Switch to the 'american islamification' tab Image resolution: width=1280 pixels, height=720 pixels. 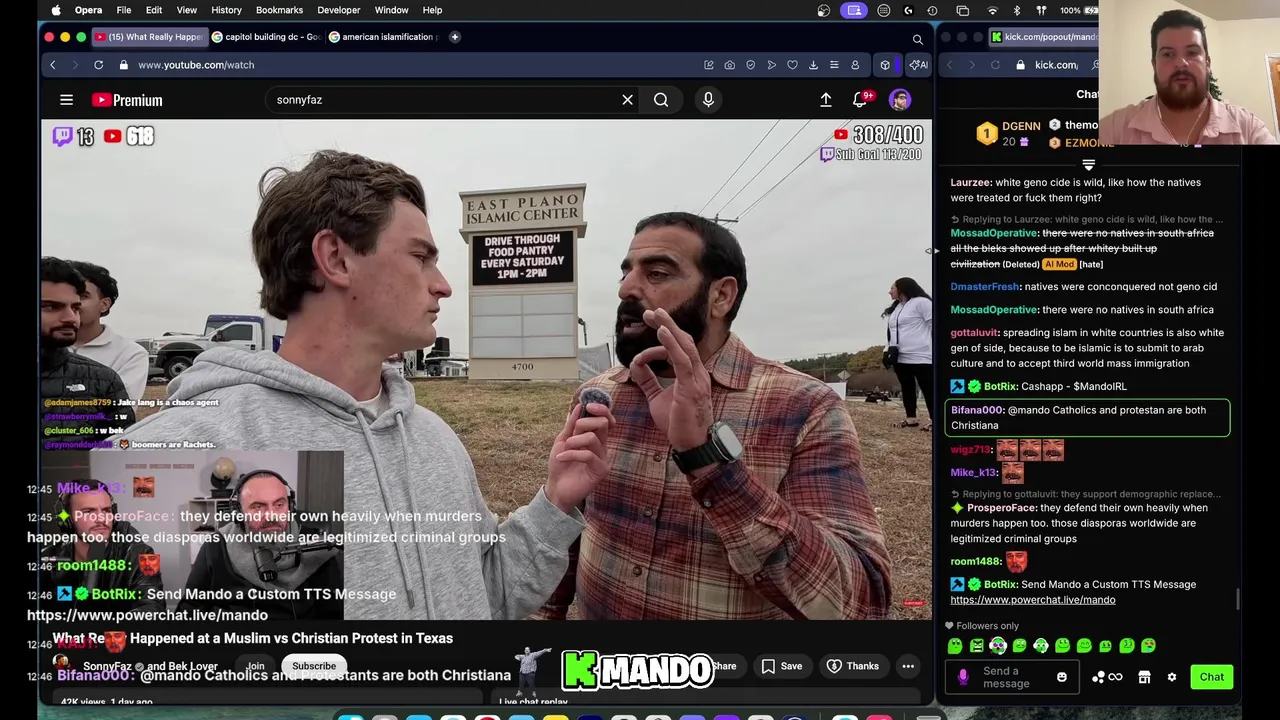click(383, 37)
